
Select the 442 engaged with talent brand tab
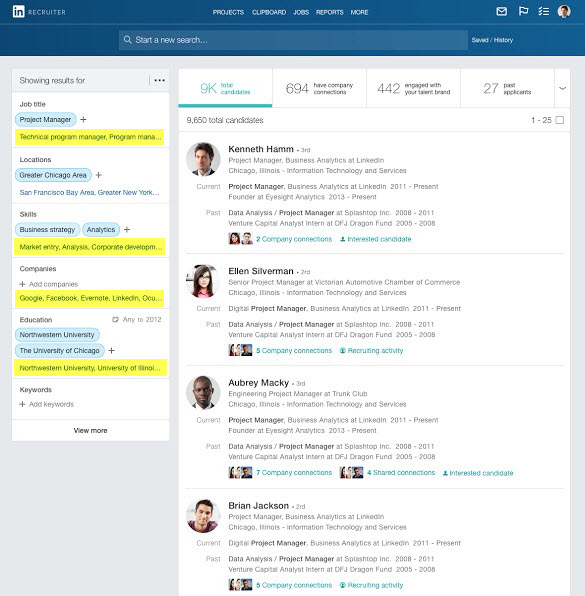(414, 88)
